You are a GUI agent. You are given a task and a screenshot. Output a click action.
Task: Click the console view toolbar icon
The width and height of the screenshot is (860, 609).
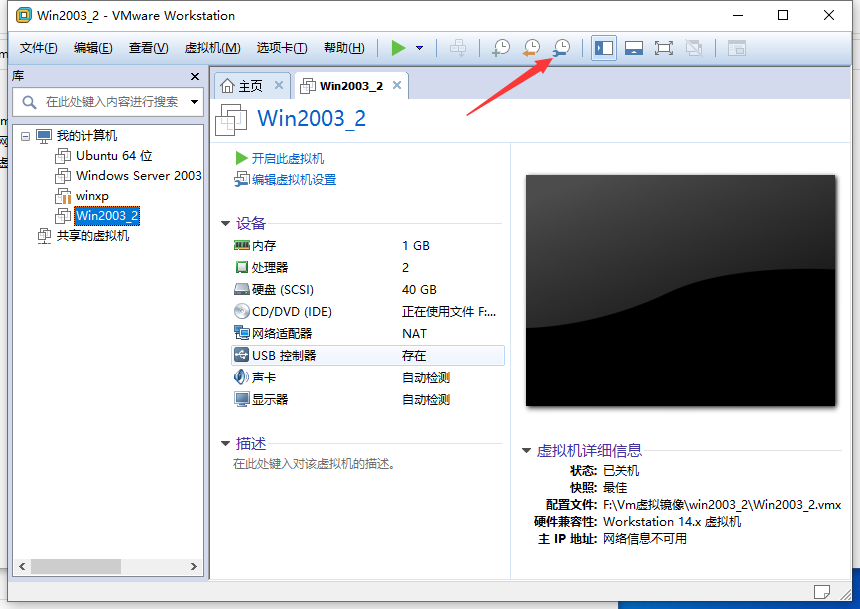pyautogui.click(x=737, y=48)
